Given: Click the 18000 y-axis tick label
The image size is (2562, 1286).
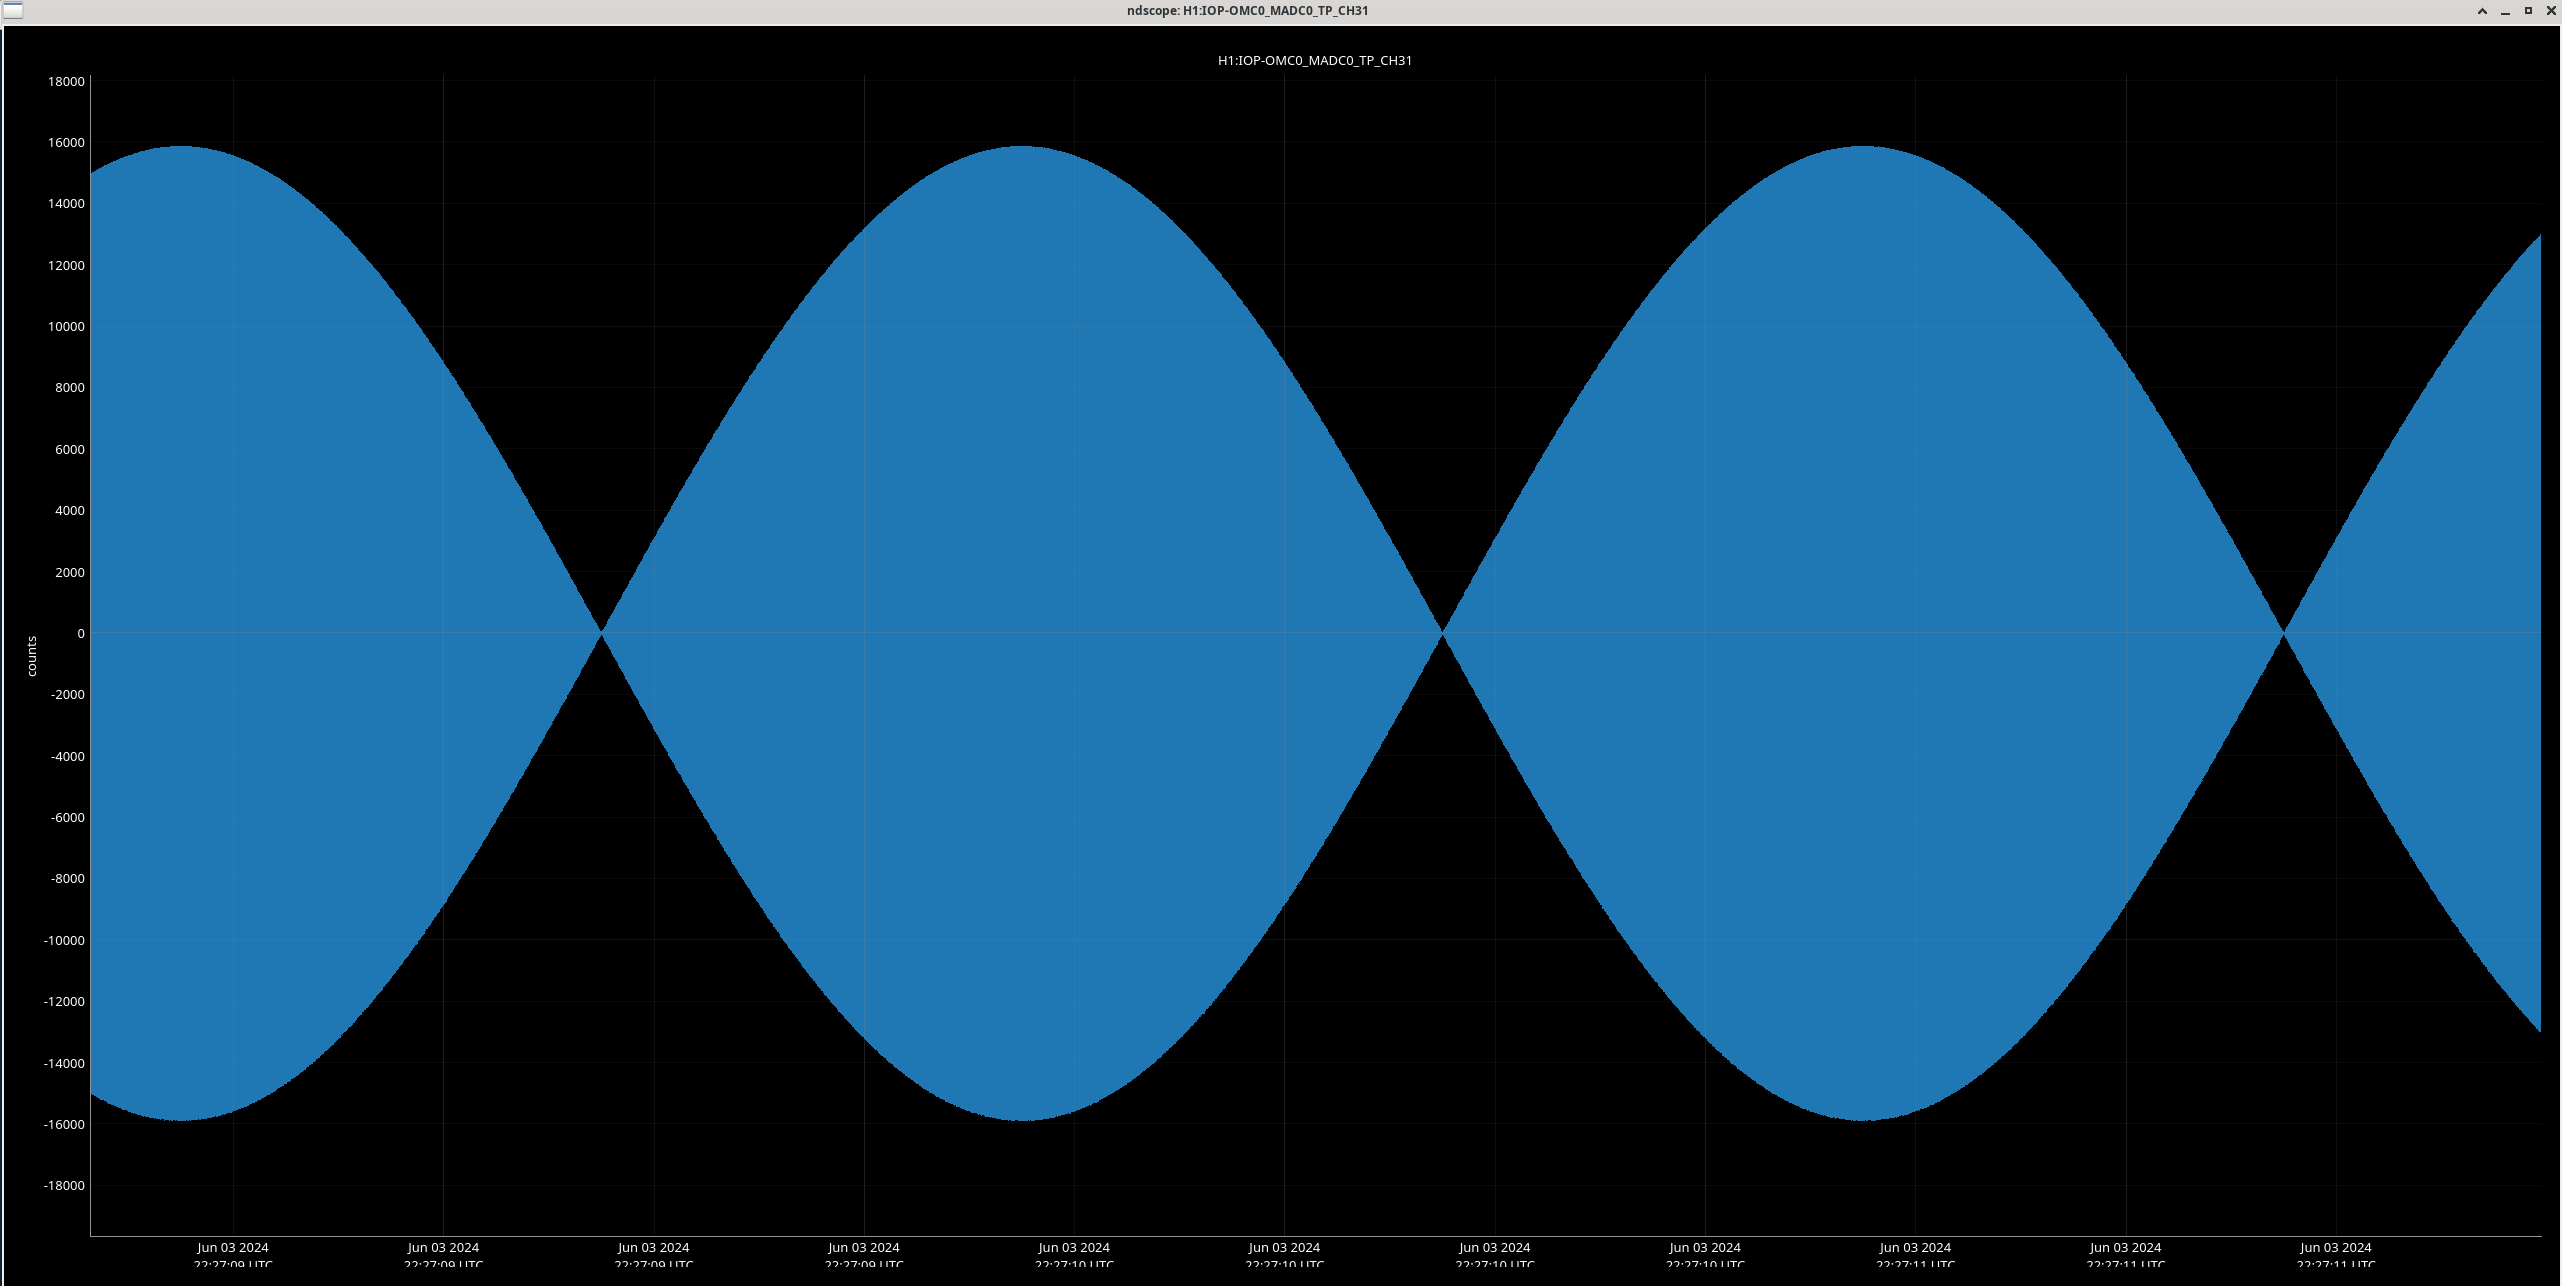Looking at the screenshot, I should point(67,82).
